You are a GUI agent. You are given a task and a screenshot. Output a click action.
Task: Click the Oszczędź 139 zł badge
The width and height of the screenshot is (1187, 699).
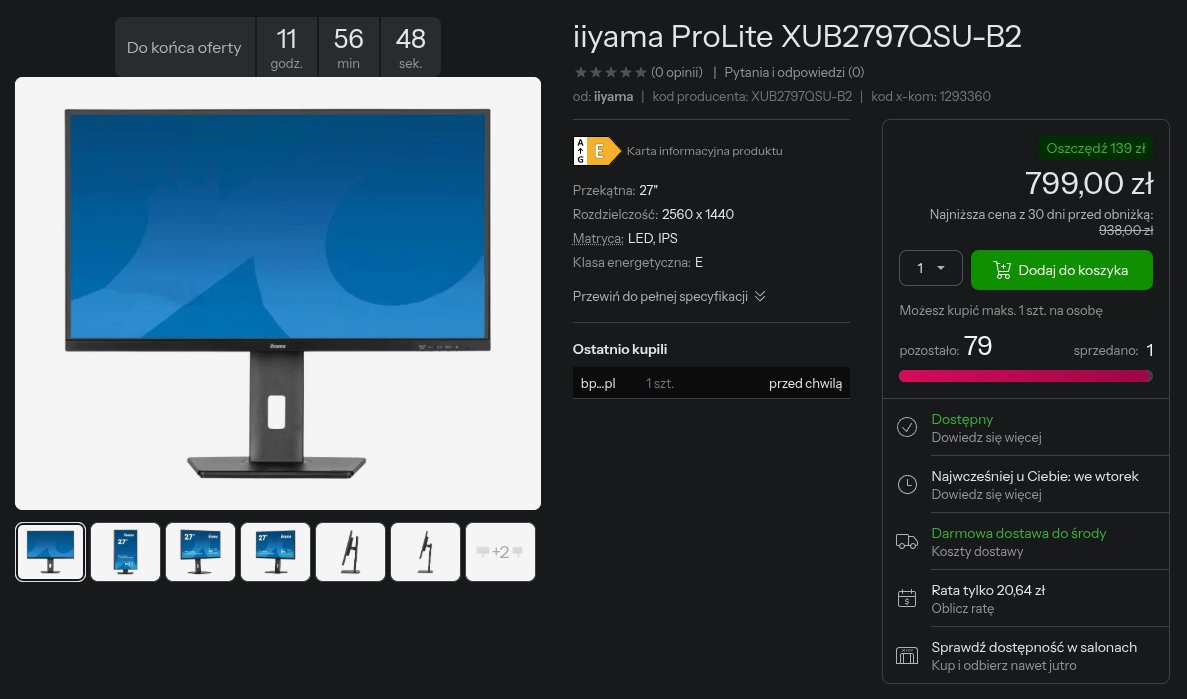1095,148
